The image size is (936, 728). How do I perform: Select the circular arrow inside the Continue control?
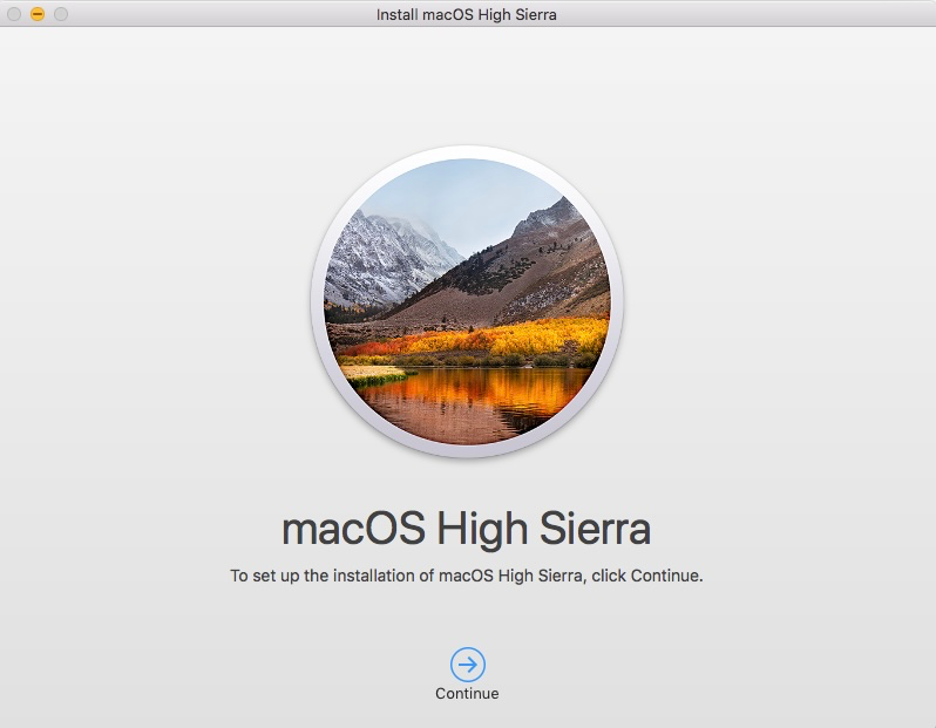pos(466,662)
